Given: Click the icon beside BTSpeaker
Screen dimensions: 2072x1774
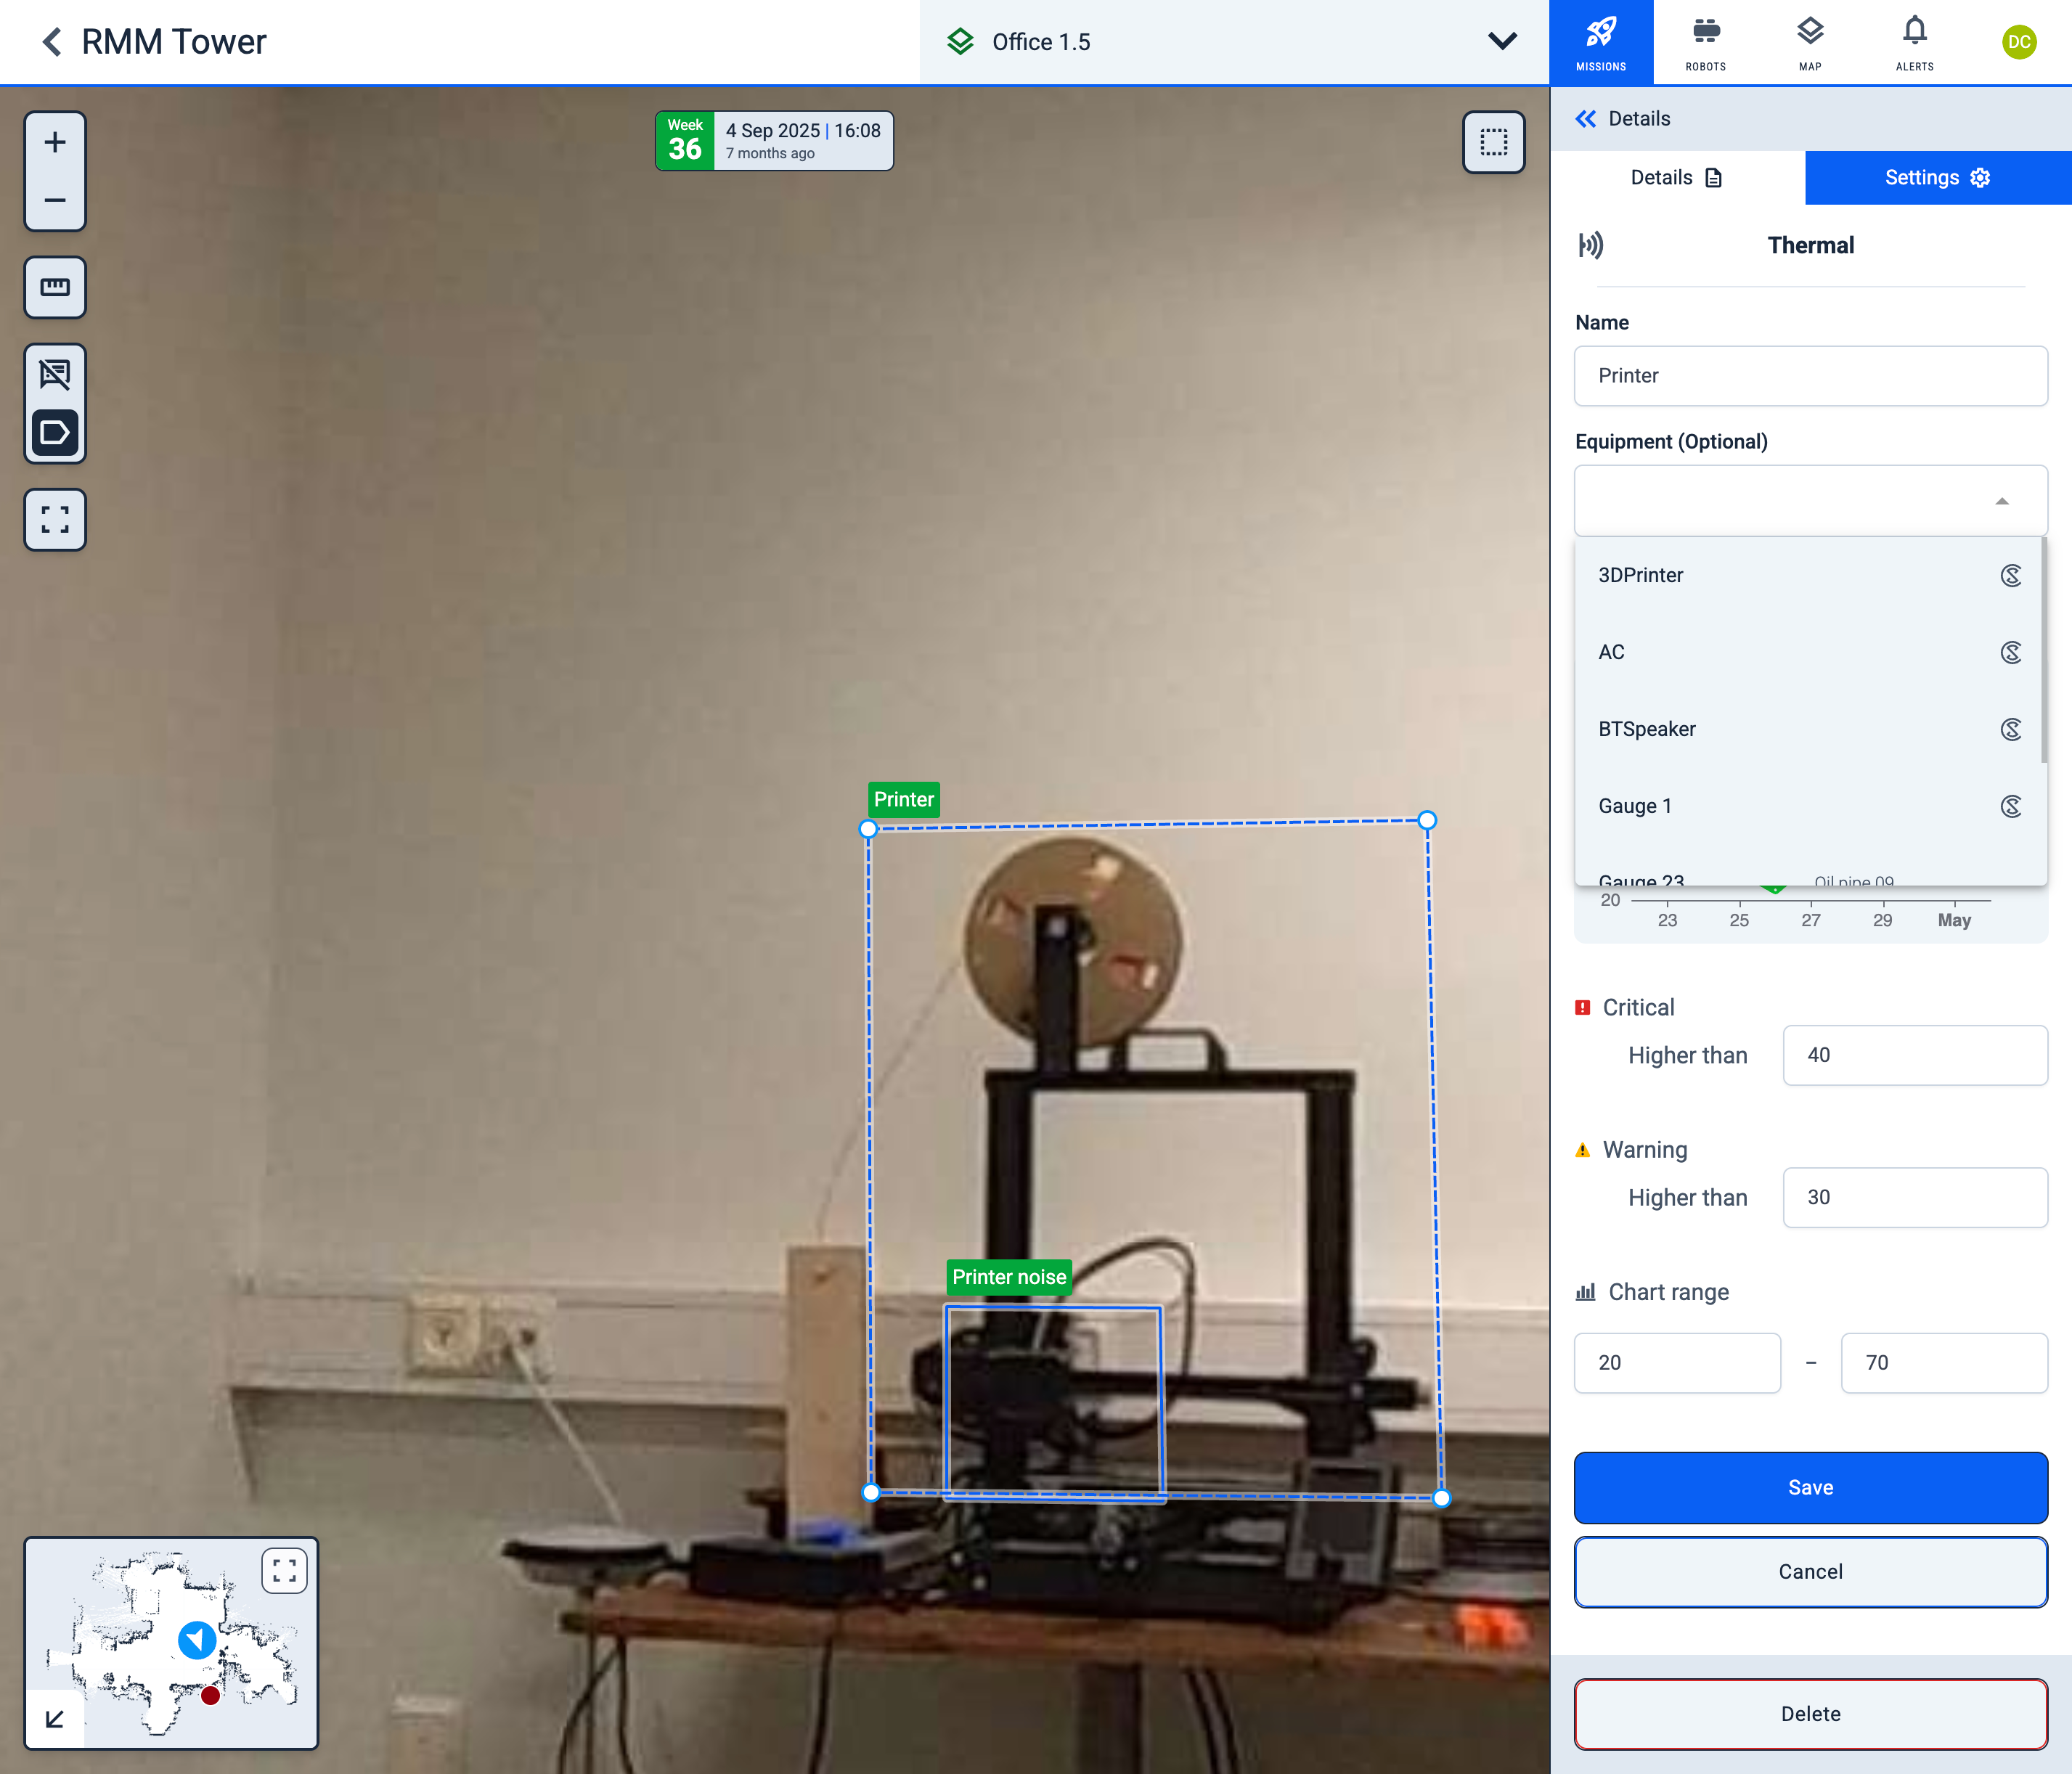Looking at the screenshot, I should click(2011, 729).
